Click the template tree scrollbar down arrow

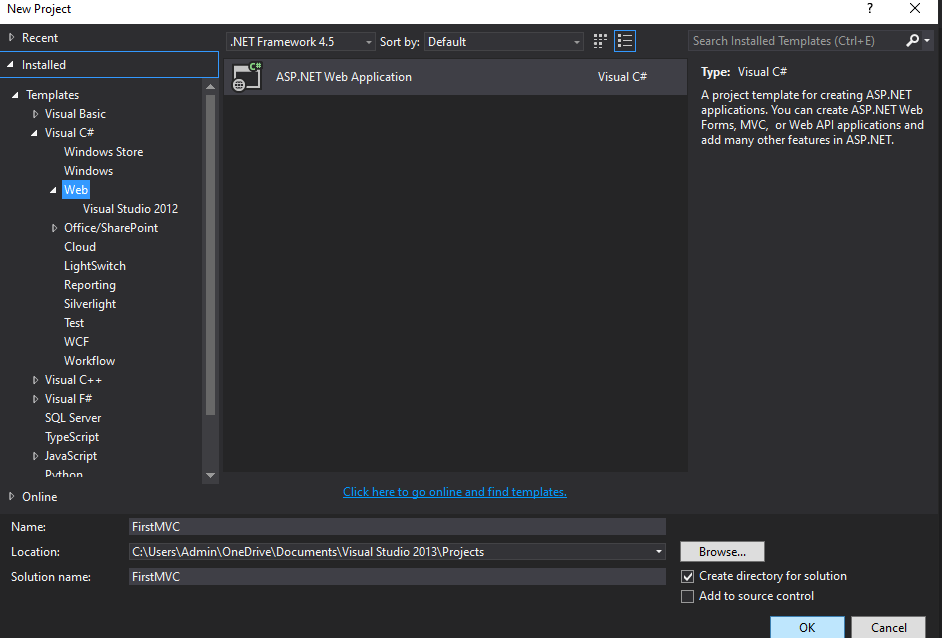coord(210,475)
